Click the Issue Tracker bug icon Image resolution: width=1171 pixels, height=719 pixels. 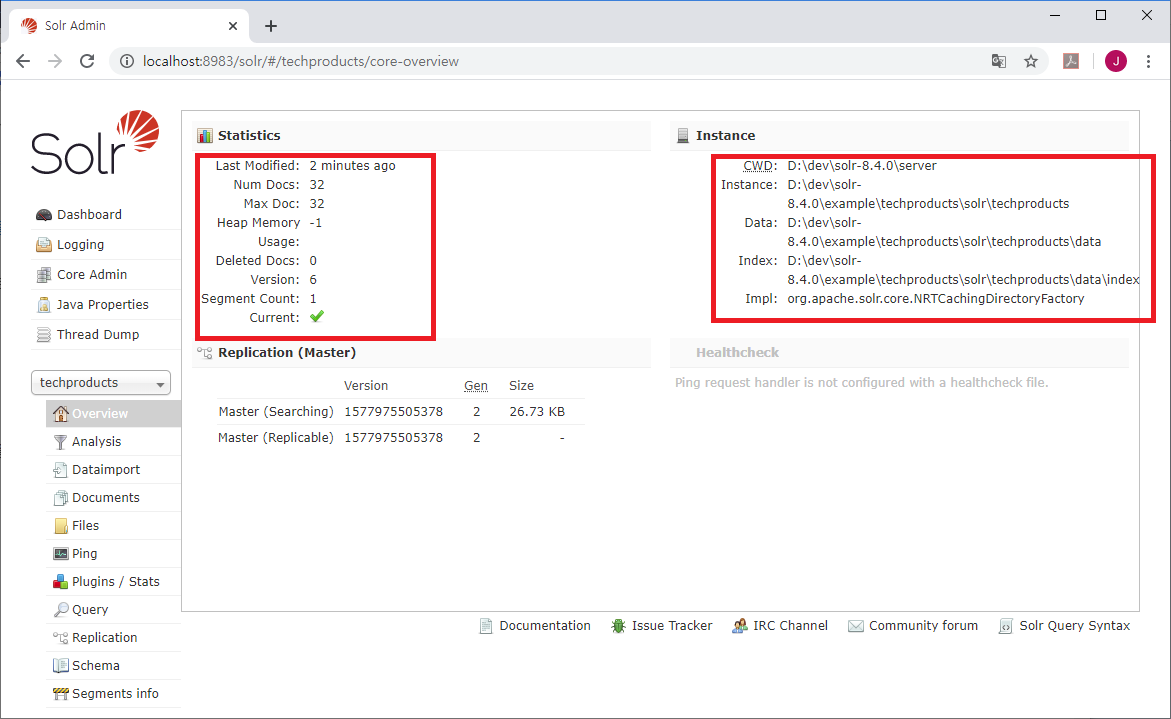(618, 626)
